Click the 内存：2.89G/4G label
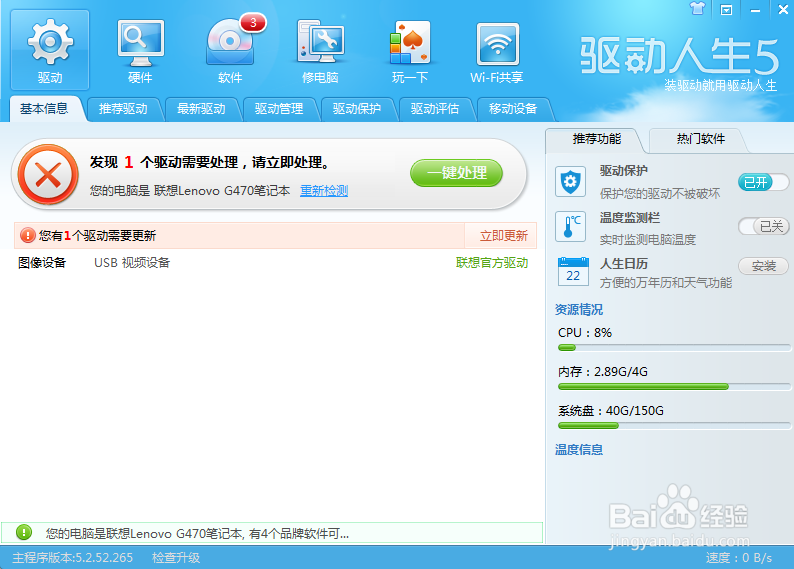This screenshot has width=794, height=569. pos(603,372)
